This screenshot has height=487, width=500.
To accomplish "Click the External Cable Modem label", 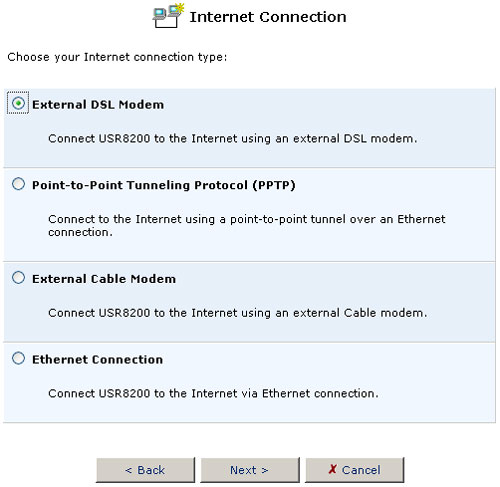I will (104, 279).
